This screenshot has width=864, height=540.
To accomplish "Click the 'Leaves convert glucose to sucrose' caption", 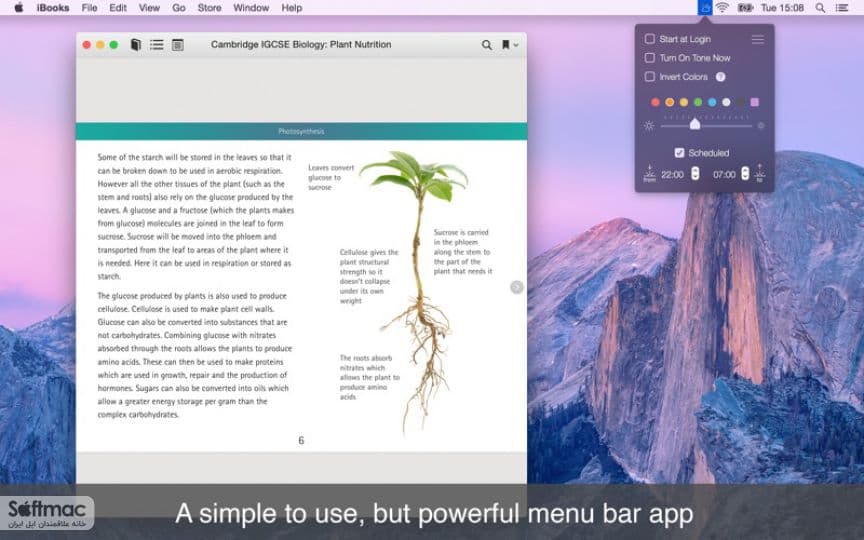I will click(x=331, y=177).
